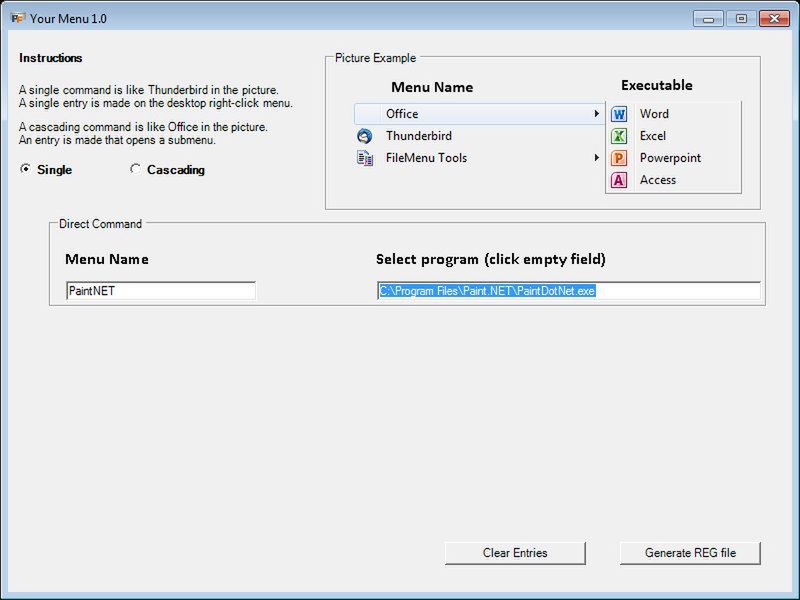This screenshot has height=600, width=800.
Task: Click the Powerpoint text in the example submenu
Action: coord(670,158)
